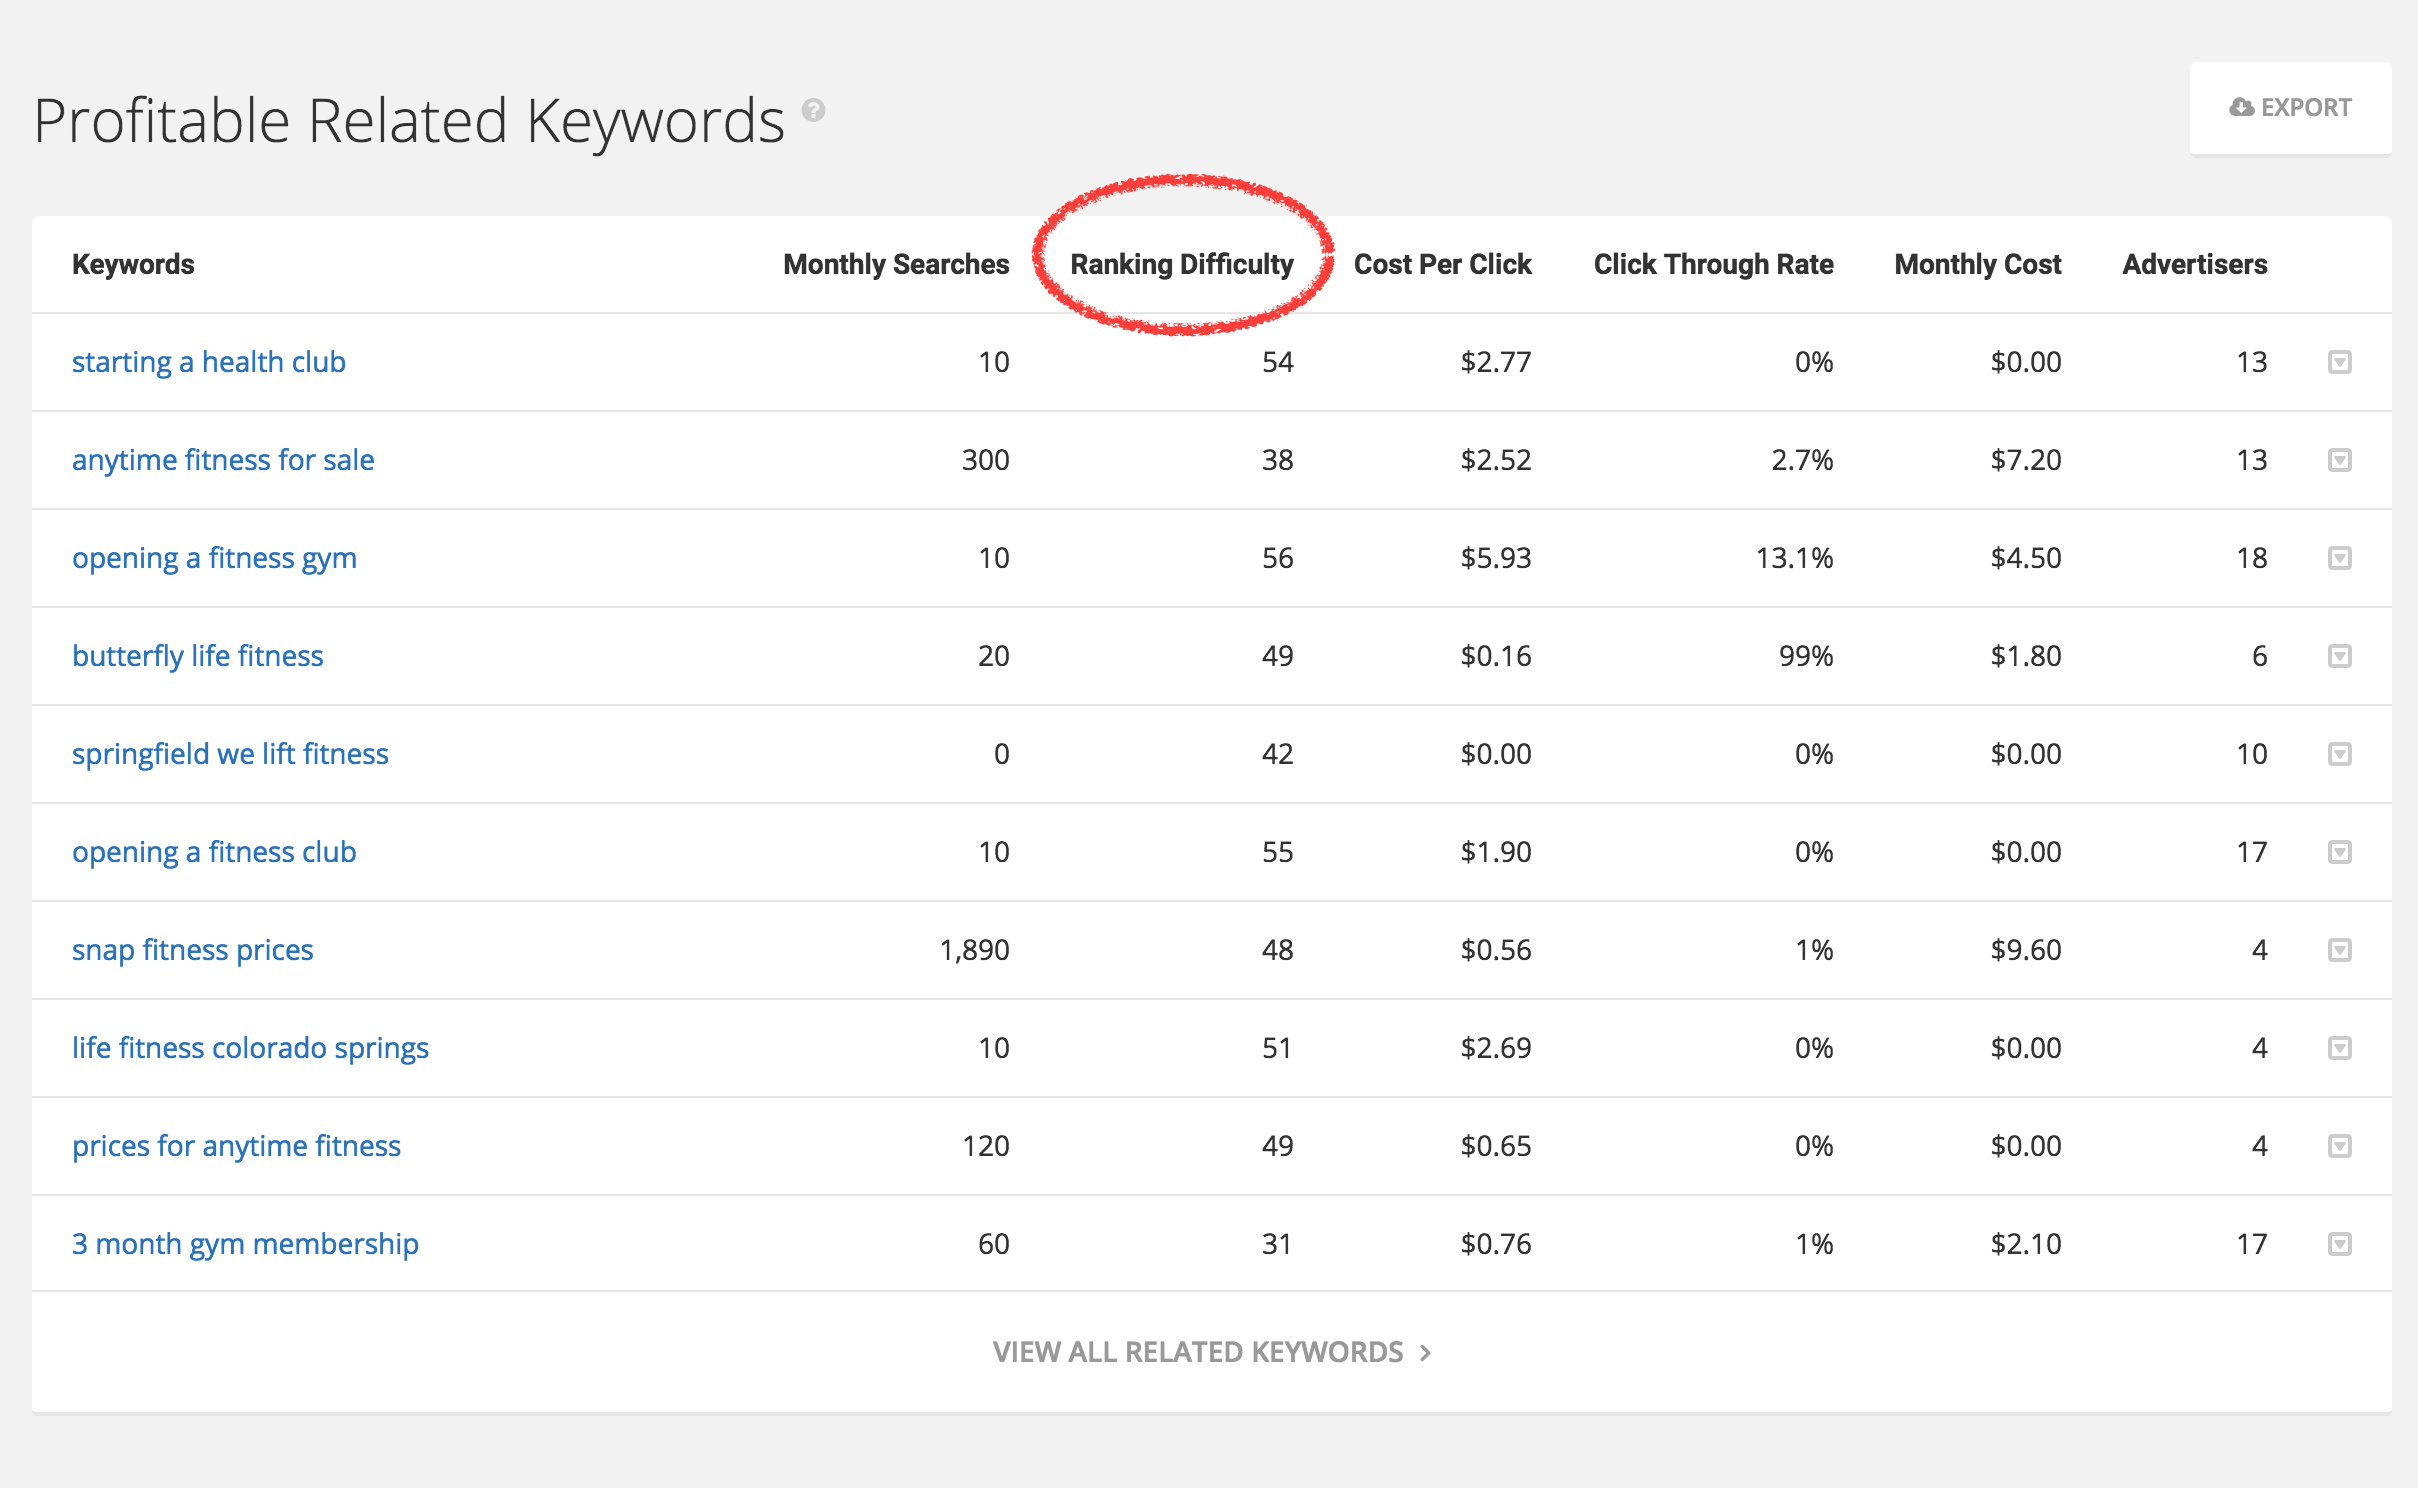Click VIEW ALL RELATED KEYWORDS
The width and height of the screenshot is (2418, 1488).
(1210, 1352)
